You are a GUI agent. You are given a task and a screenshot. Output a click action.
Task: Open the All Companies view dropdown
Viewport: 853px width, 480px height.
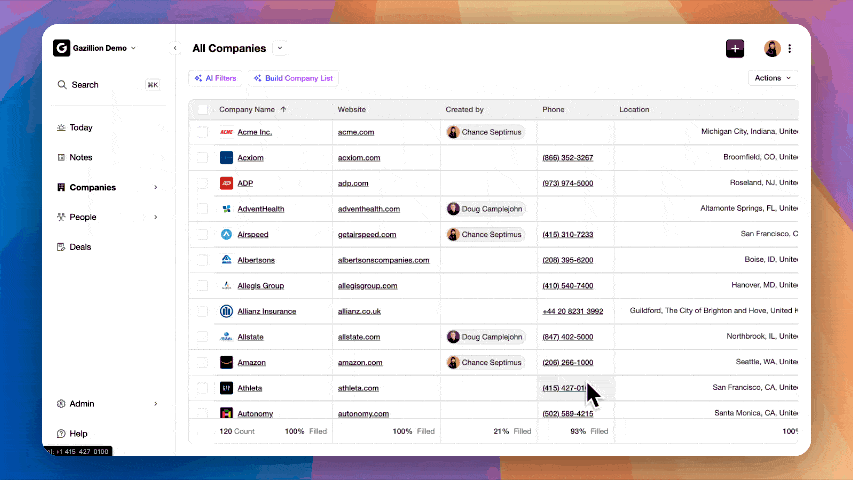click(x=280, y=48)
